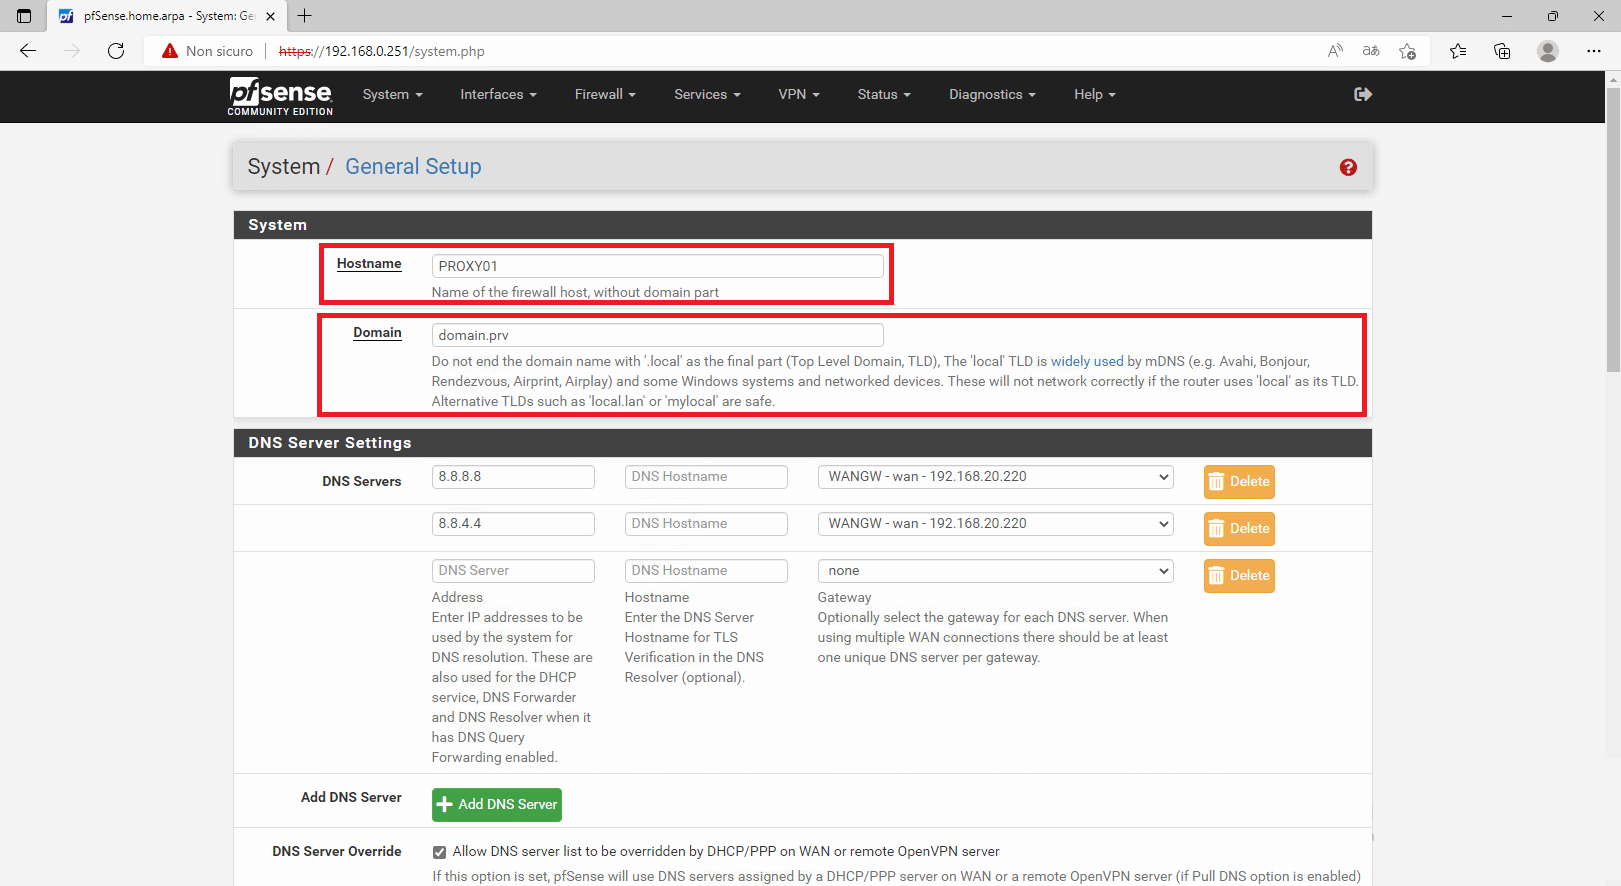Click the Domain field label
The height and width of the screenshot is (886, 1621).
click(x=377, y=333)
